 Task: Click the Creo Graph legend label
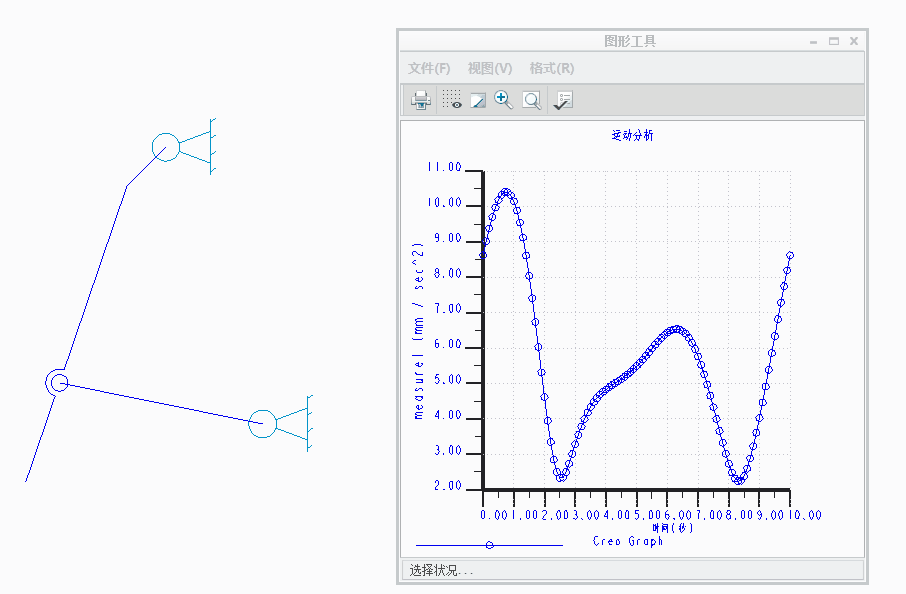628,542
